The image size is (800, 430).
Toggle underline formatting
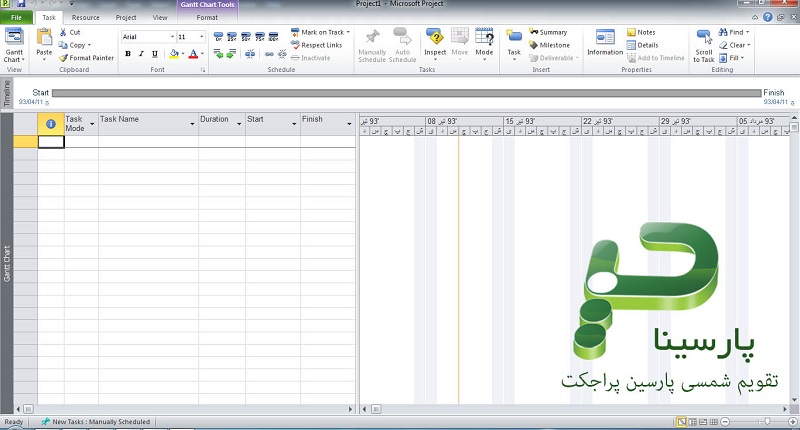155,54
